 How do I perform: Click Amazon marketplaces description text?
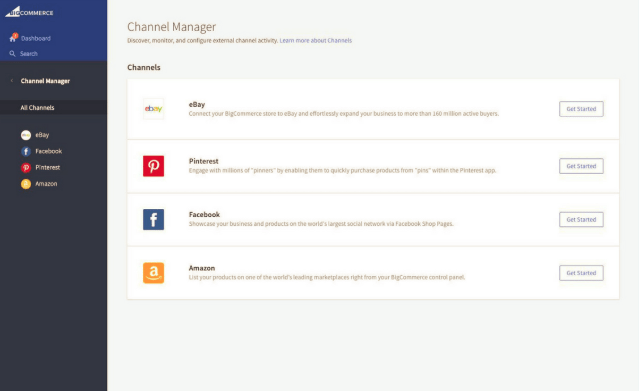tap(327, 277)
